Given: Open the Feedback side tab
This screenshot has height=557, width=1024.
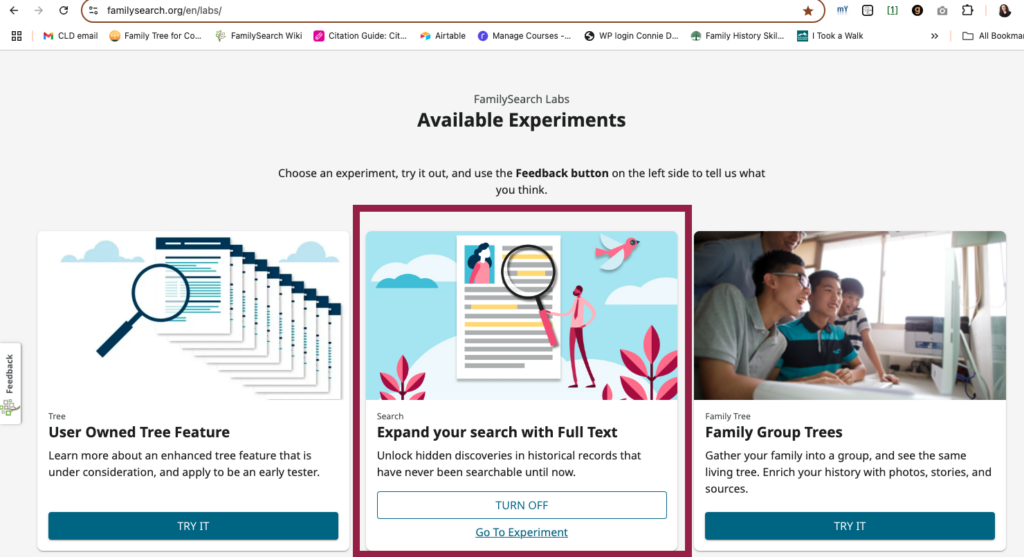Looking at the screenshot, I should coord(10,383).
